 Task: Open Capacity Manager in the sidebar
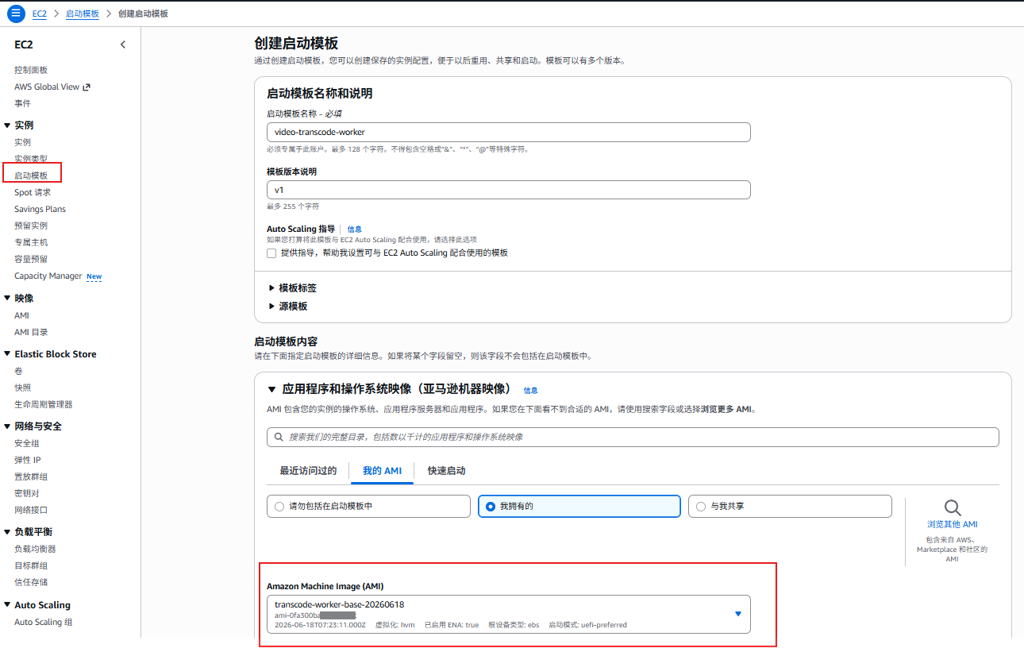pyautogui.click(x=48, y=276)
